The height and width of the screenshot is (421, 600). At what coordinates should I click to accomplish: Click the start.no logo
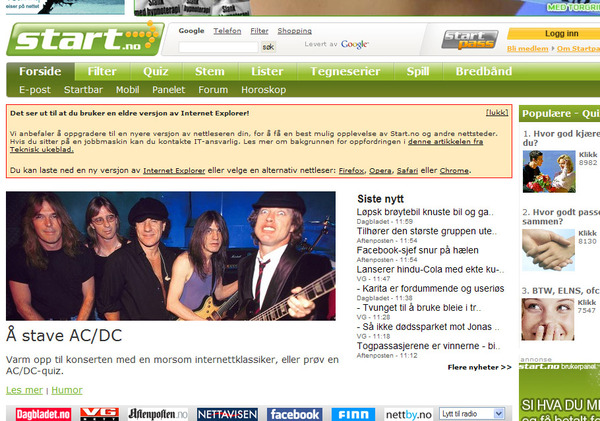(x=85, y=39)
